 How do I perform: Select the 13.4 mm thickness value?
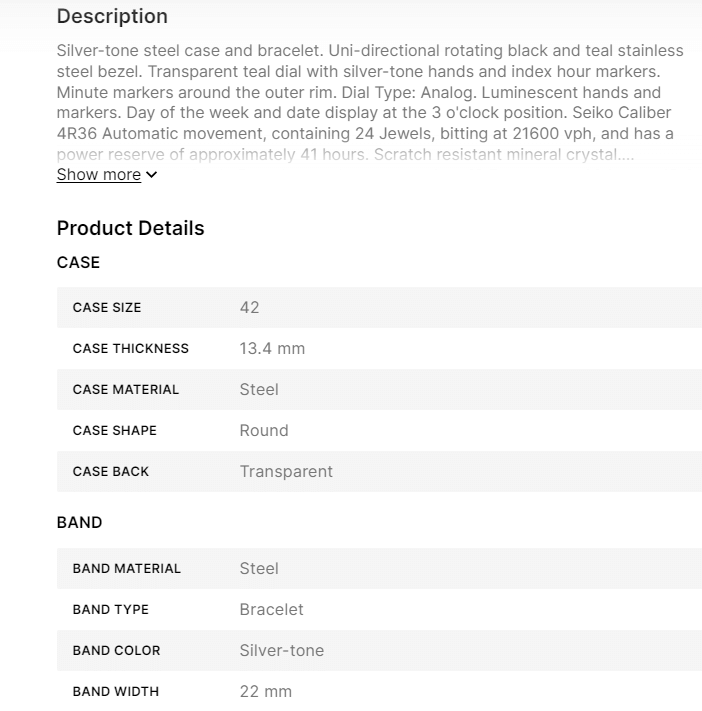click(x=272, y=349)
